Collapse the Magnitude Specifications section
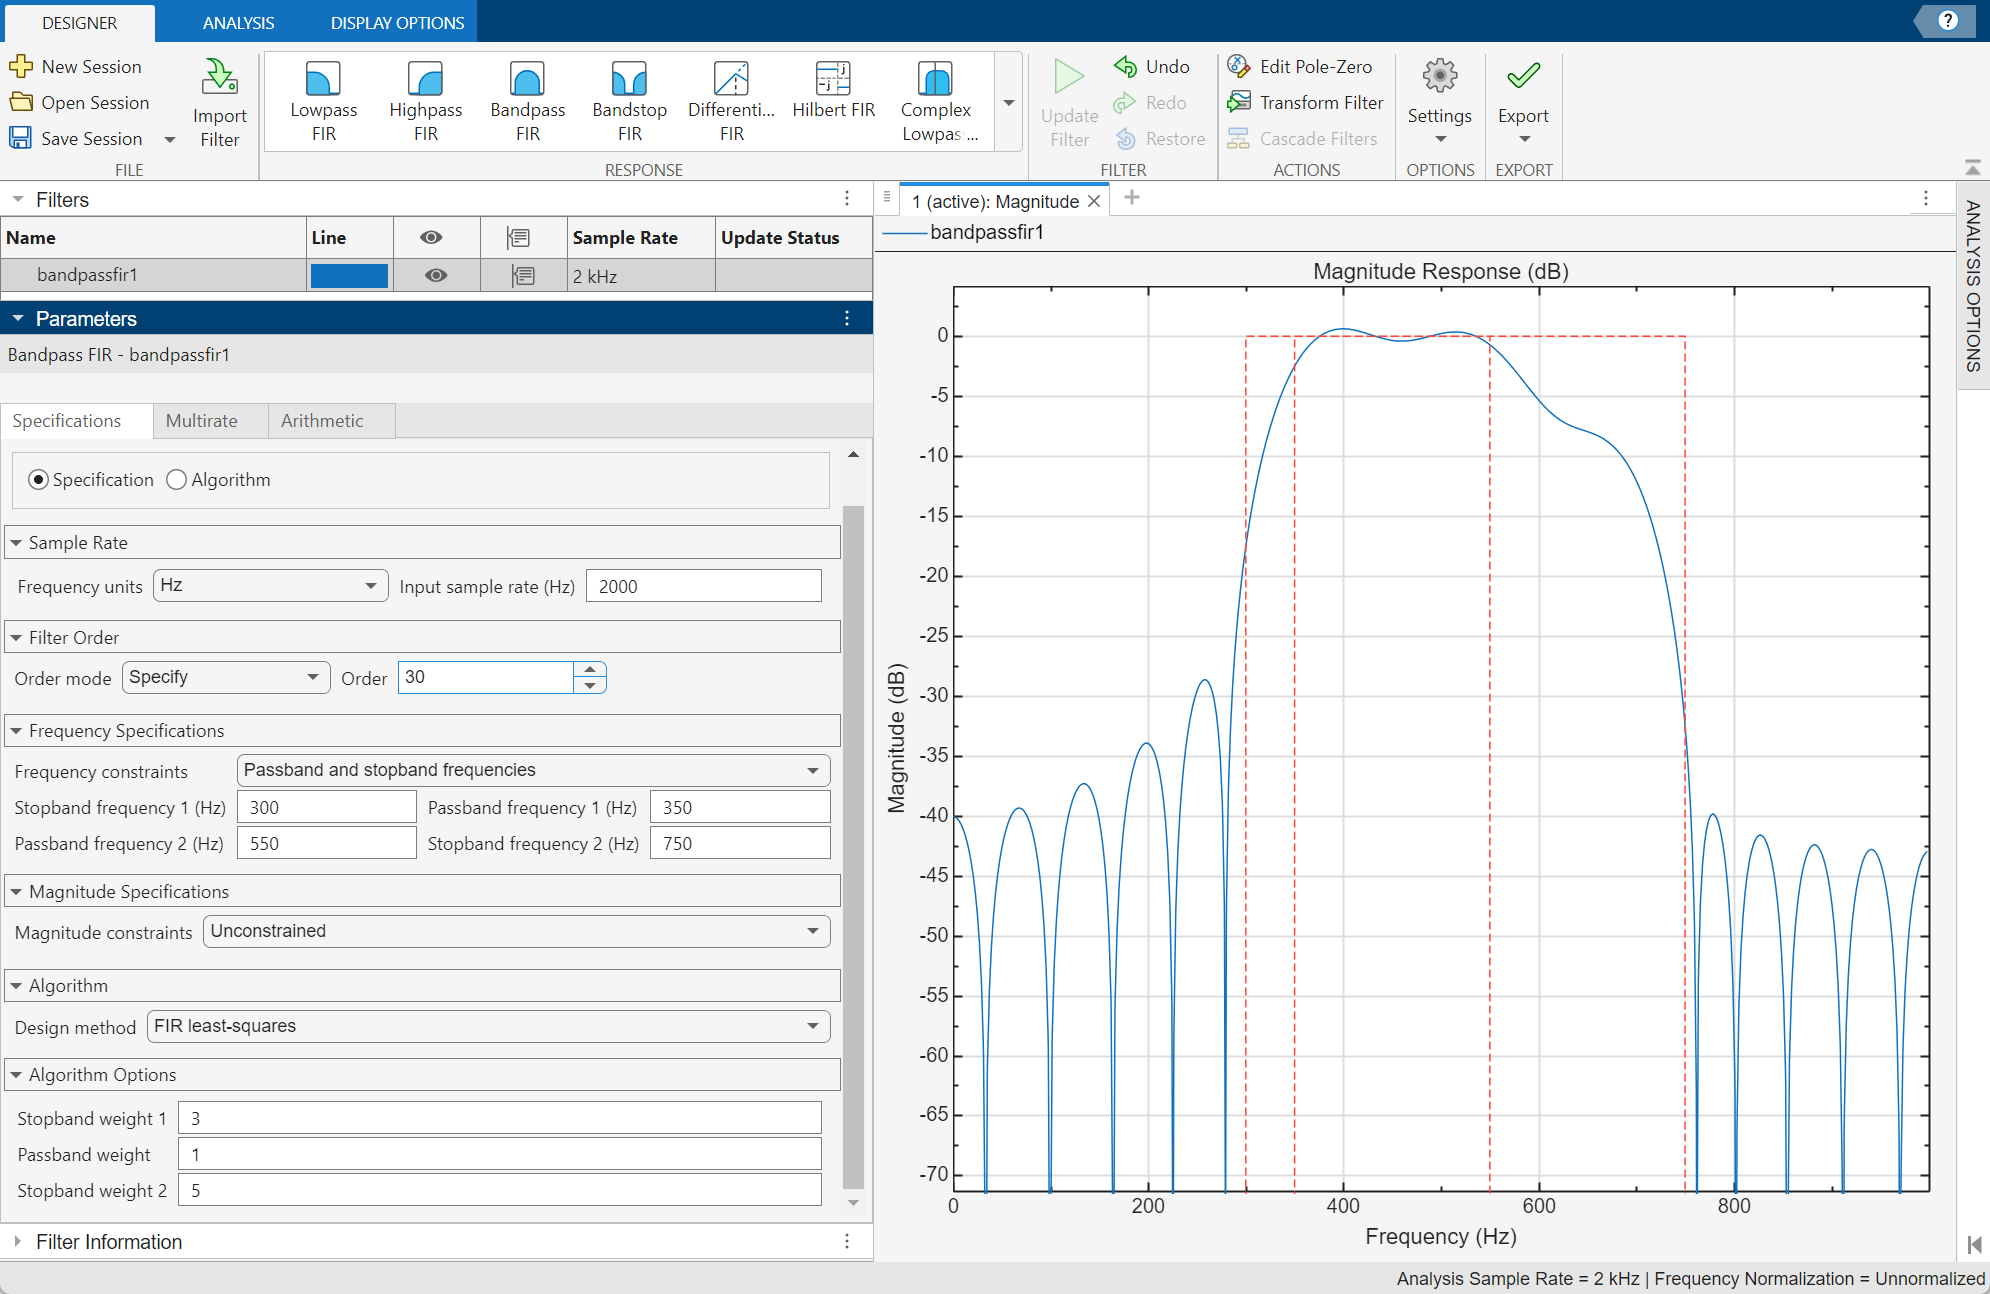Screen dimensions: 1990x1294 (x=16, y=891)
